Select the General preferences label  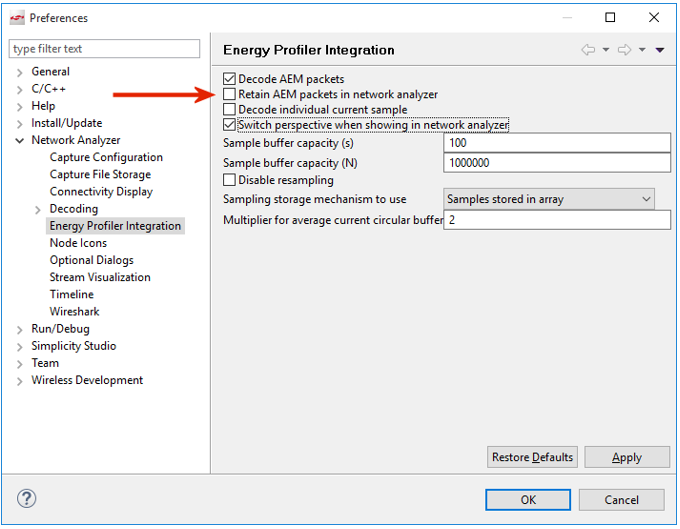[50, 72]
